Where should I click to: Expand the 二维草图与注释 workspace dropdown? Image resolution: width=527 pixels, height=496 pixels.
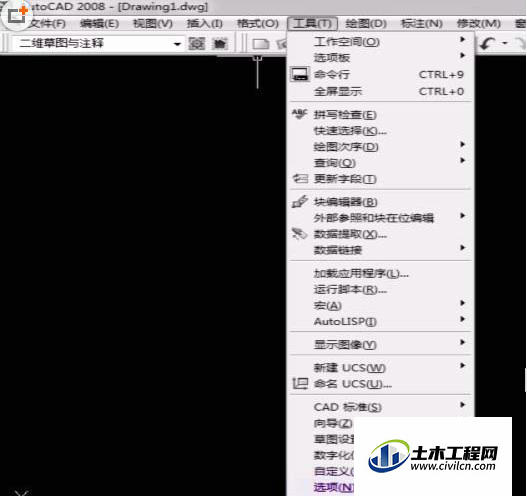click(x=177, y=44)
